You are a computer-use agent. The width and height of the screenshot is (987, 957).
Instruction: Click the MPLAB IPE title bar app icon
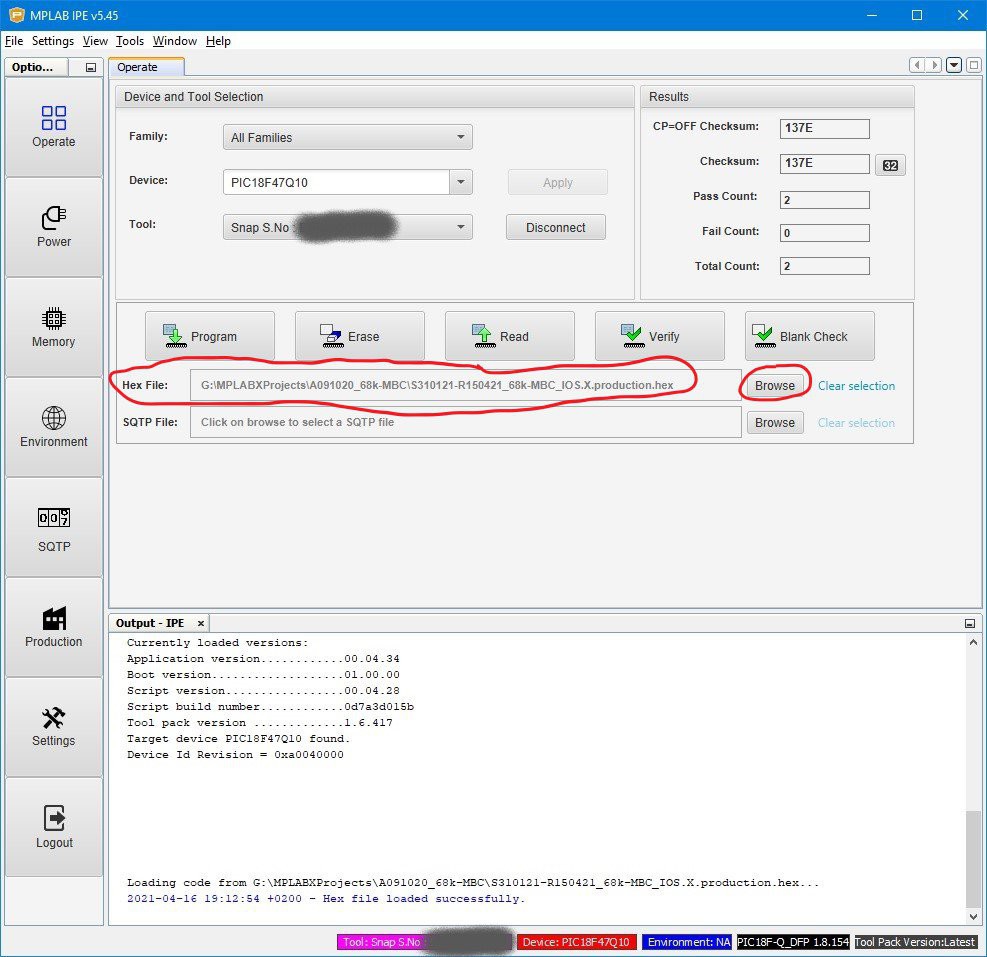[17, 14]
